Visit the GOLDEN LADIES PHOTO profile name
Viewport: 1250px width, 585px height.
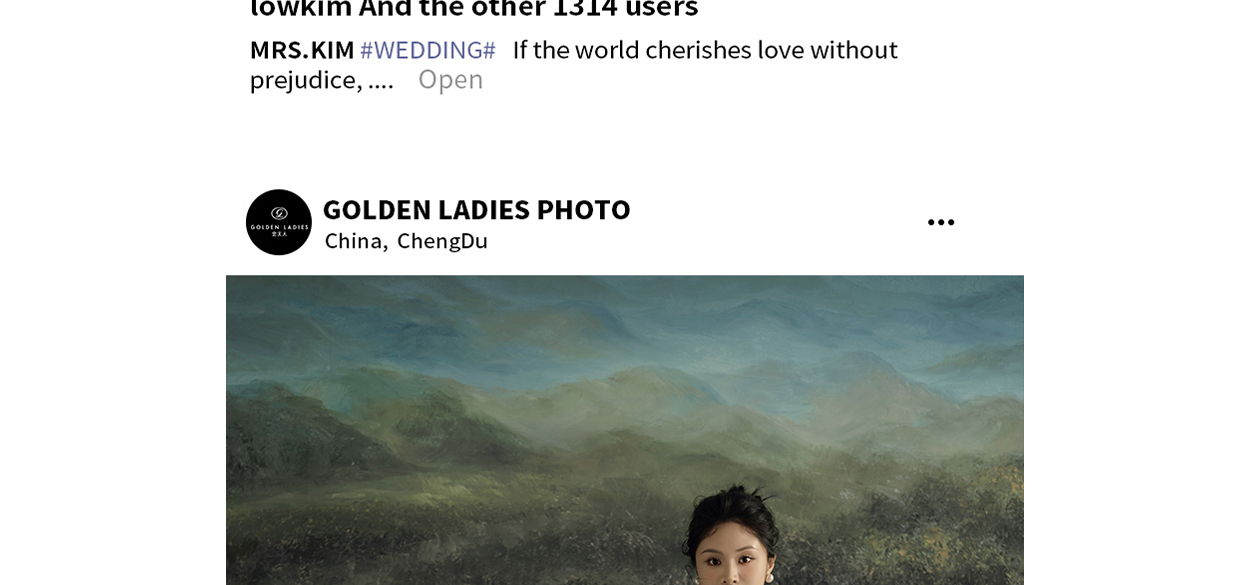click(x=476, y=209)
